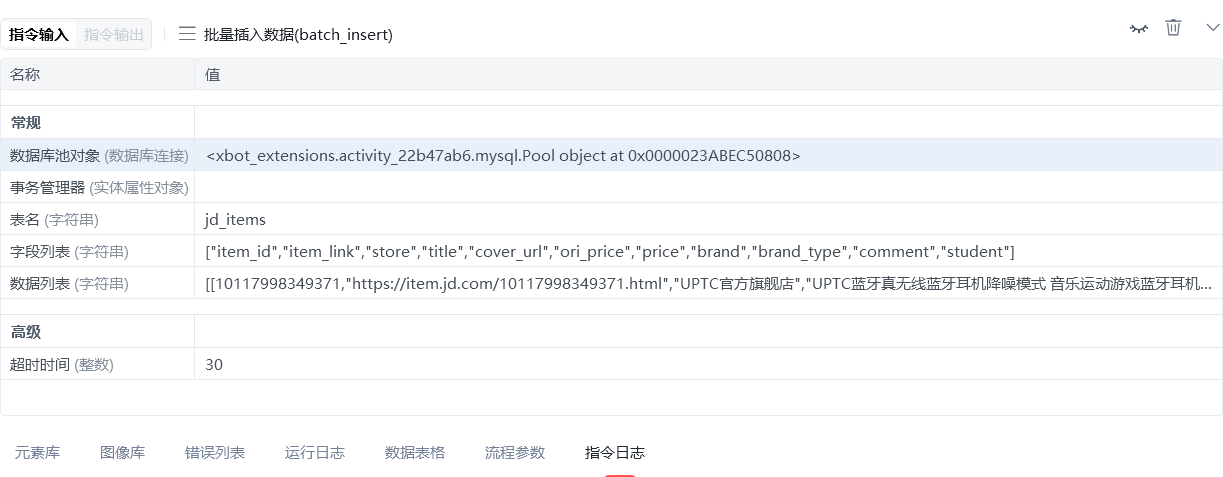This screenshot has width=1223, height=477.
Task: Select the 指令日志 tab
Action: click(615, 452)
